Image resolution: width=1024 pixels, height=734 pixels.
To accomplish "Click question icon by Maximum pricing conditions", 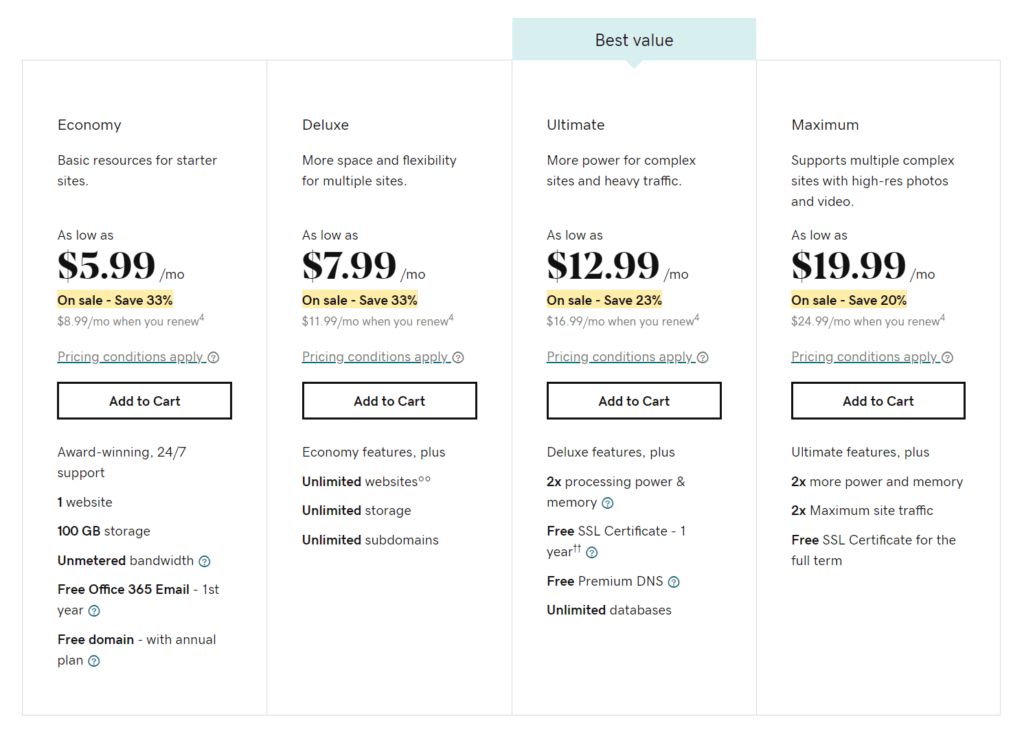I will 948,357.
